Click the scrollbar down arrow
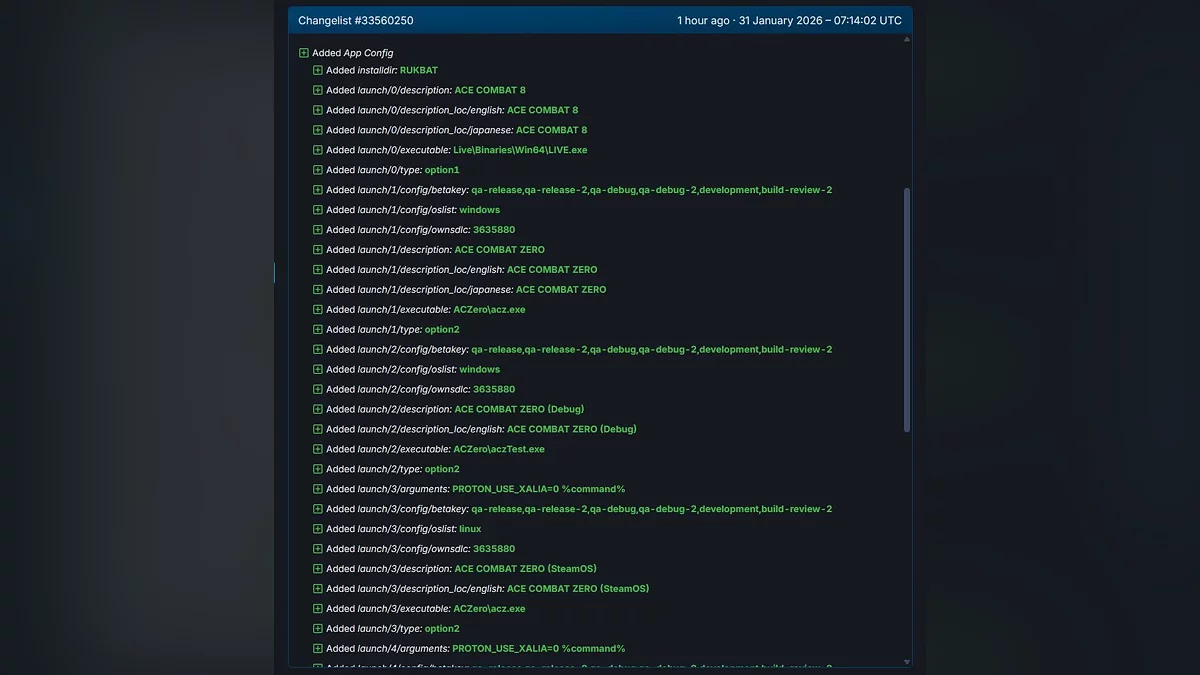The width and height of the screenshot is (1200, 675). point(907,661)
